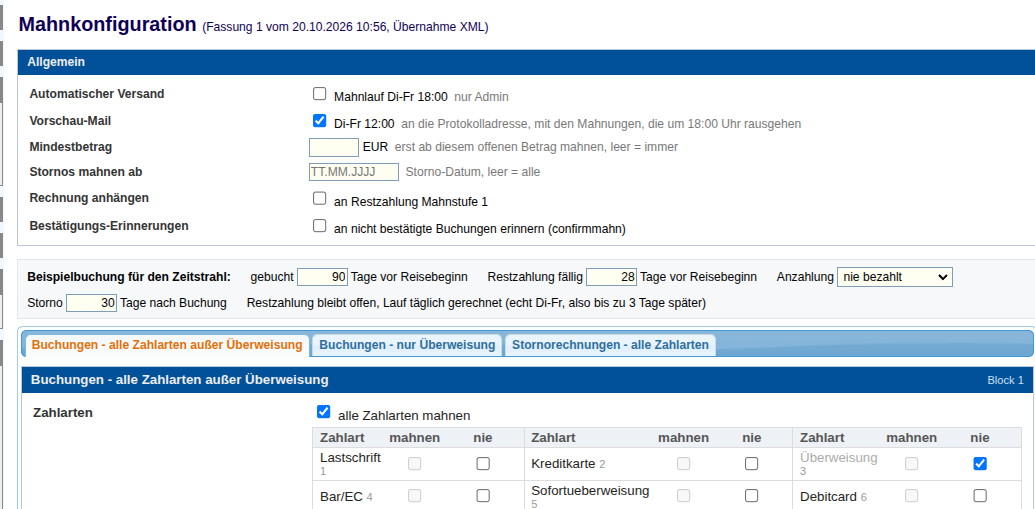
Task: Click the Mahnkonfiguration page title
Action: pos(108,24)
